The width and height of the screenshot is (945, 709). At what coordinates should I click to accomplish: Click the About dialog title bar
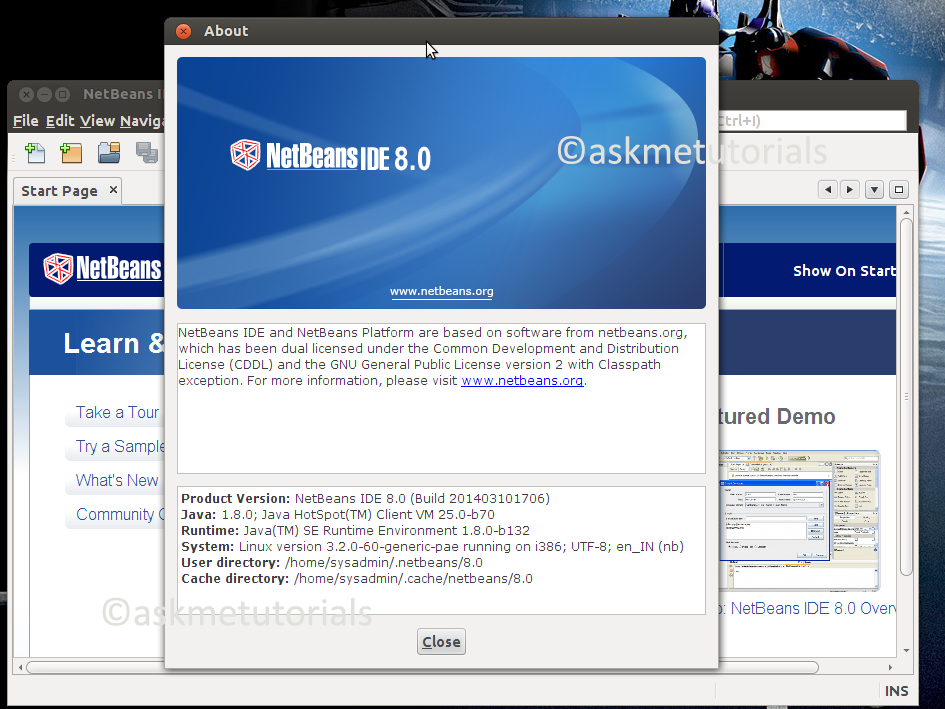pos(441,31)
